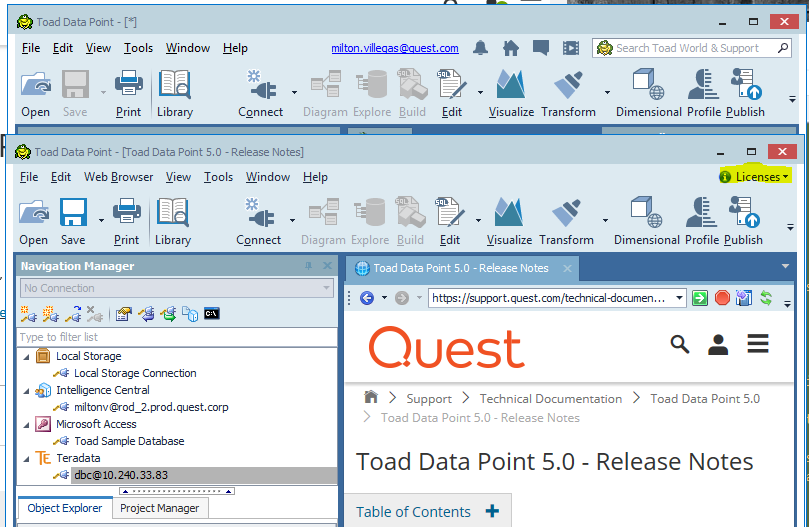
Task: Open the Edit dropdown arrow in the front window
Action: point(478,220)
